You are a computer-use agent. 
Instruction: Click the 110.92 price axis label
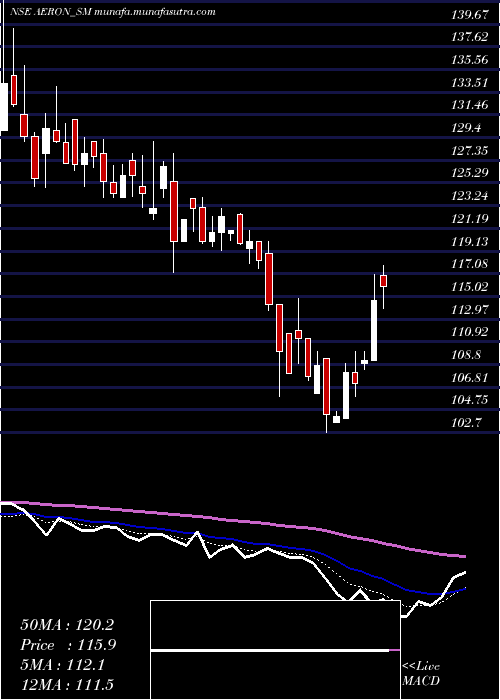pyautogui.click(x=470, y=332)
